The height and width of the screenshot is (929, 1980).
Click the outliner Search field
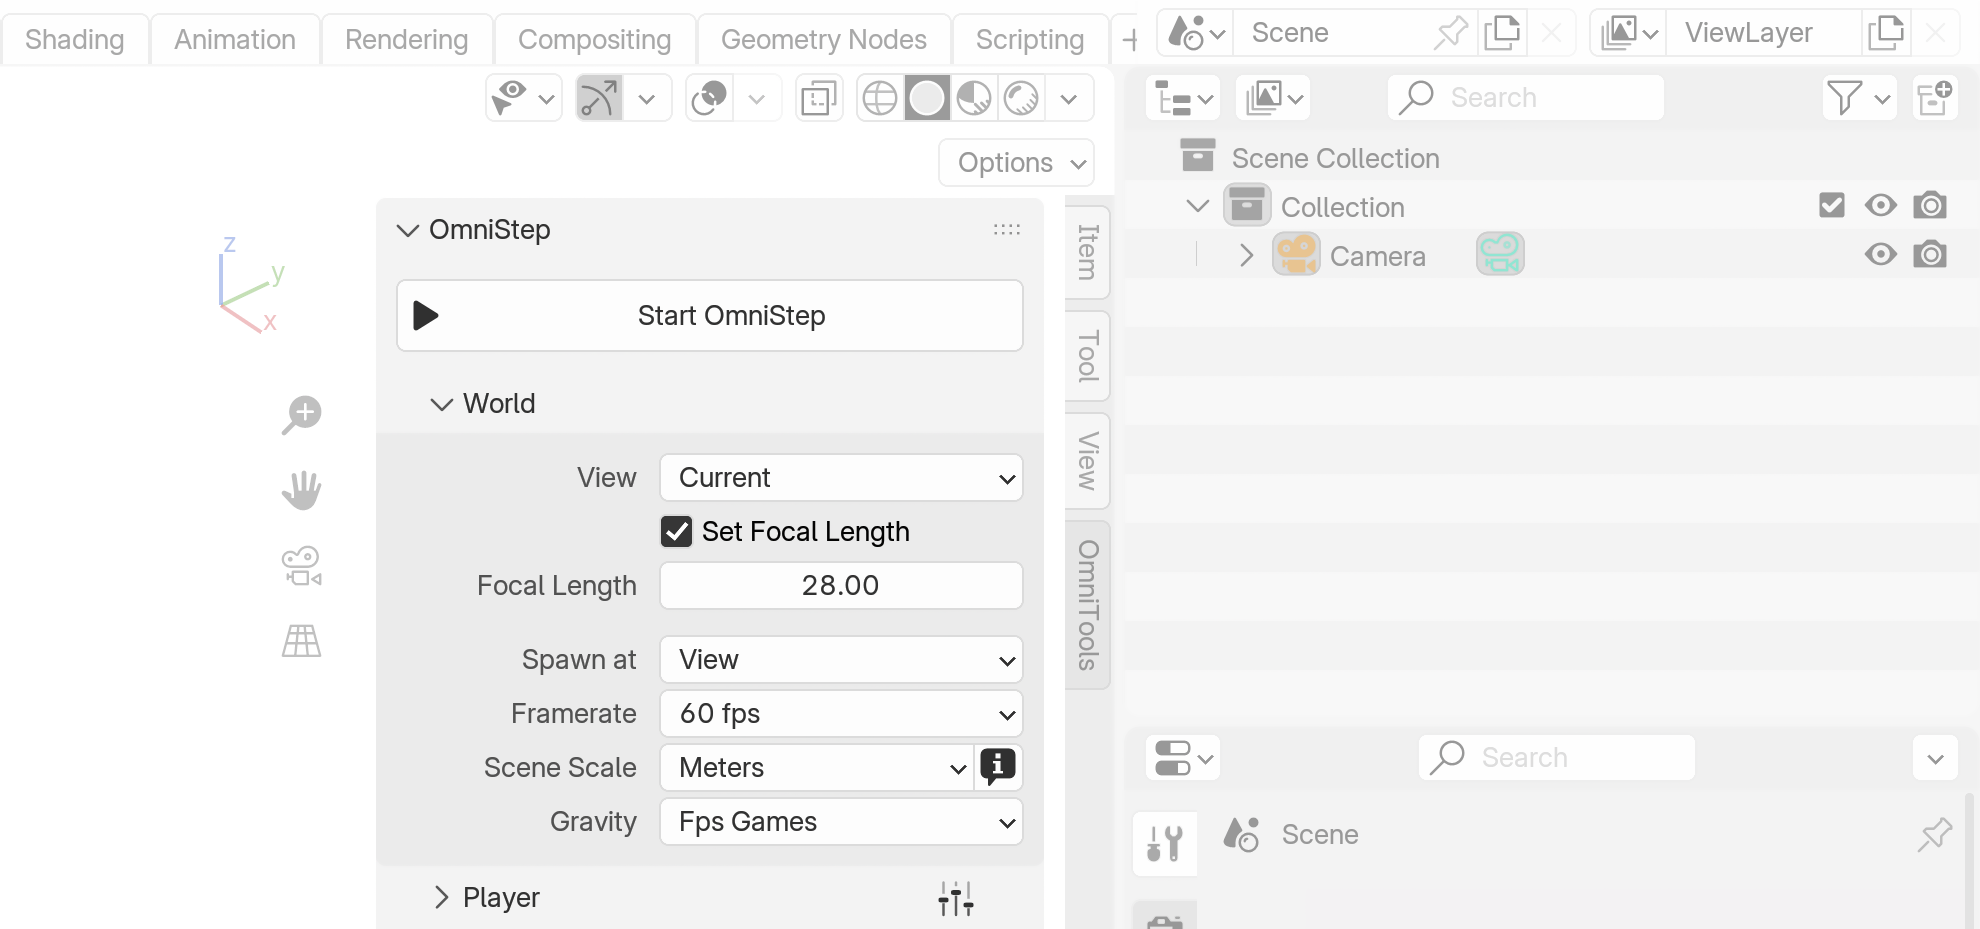tap(1527, 98)
